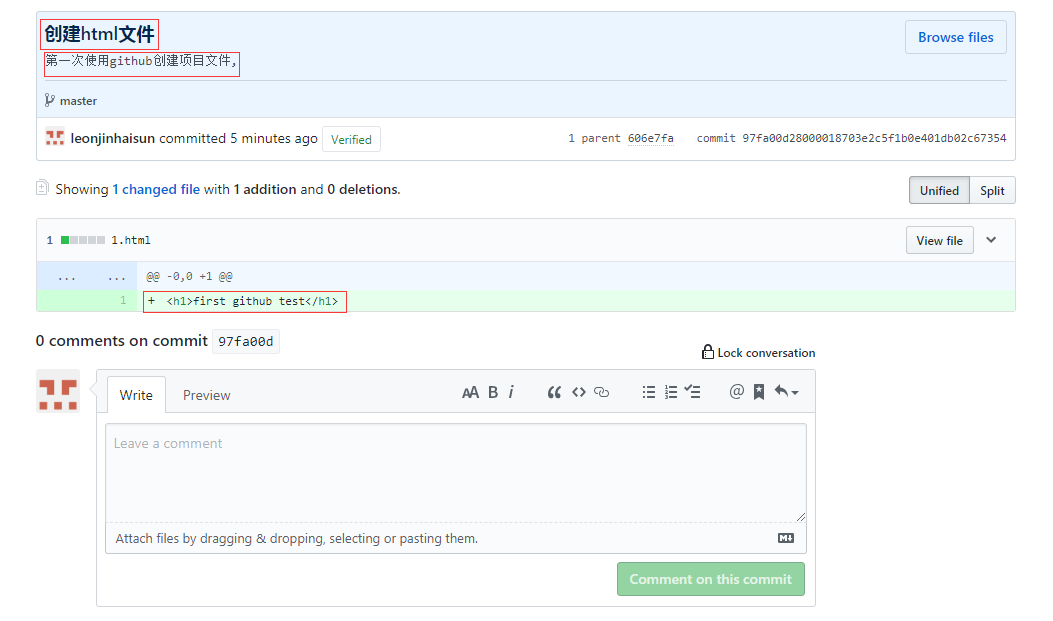Click the diffstat green blocks indicator
The width and height of the screenshot is (1053, 621).
coord(83,240)
